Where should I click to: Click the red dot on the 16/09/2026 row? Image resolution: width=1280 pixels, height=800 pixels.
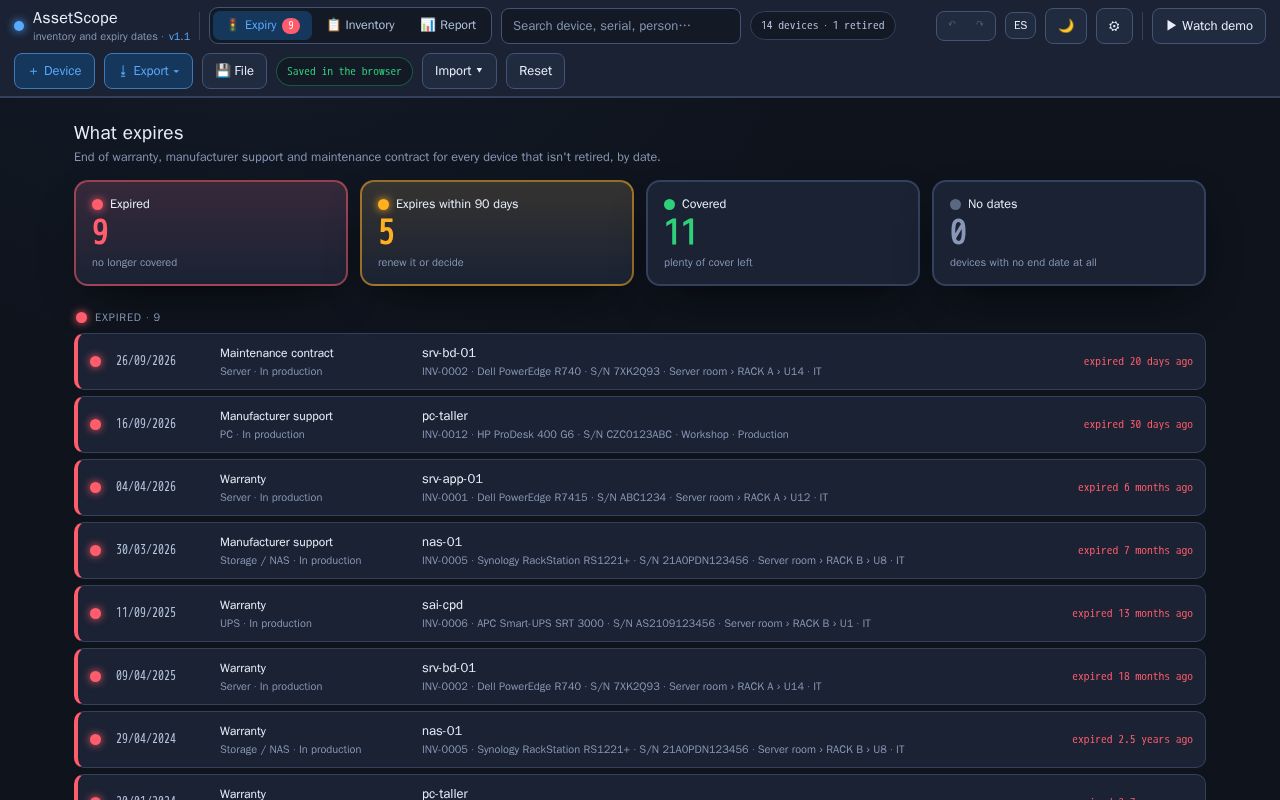[x=95, y=424]
